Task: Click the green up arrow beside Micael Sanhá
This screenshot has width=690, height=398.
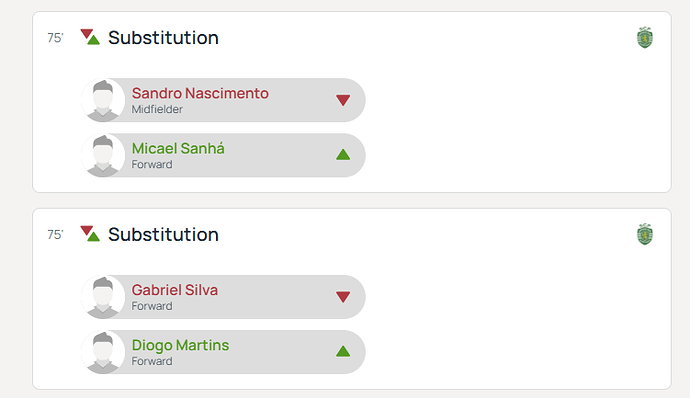Action: [x=343, y=155]
